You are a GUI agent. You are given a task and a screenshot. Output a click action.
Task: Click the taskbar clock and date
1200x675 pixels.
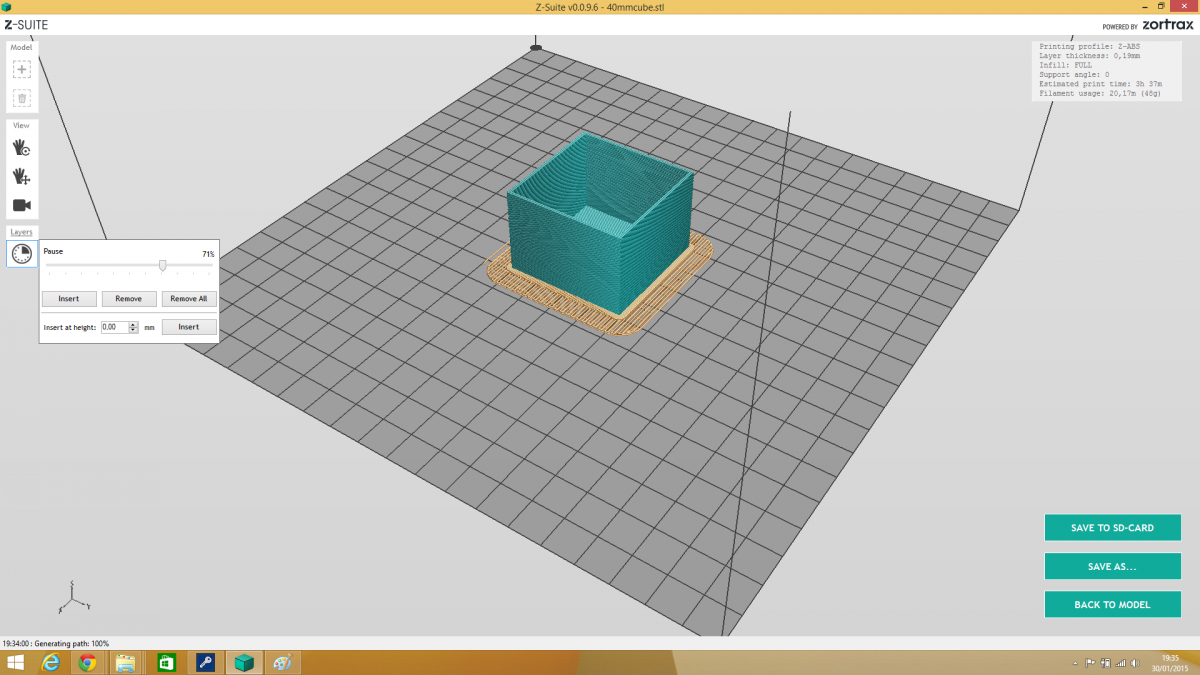tap(1171, 663)
